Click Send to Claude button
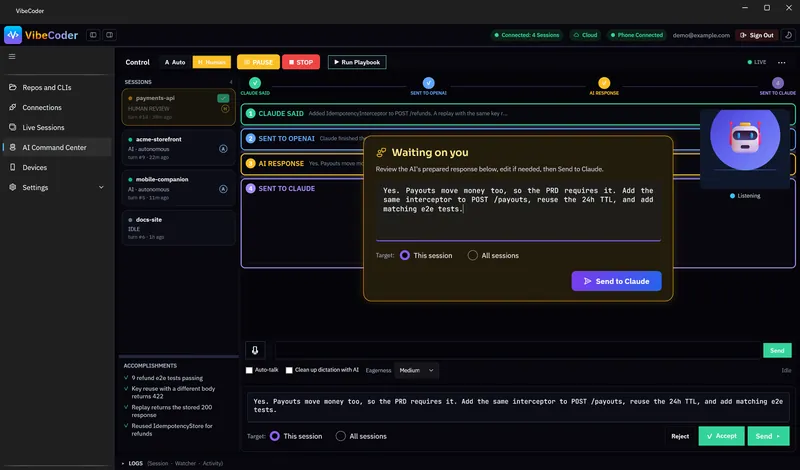 click(616, 281)
